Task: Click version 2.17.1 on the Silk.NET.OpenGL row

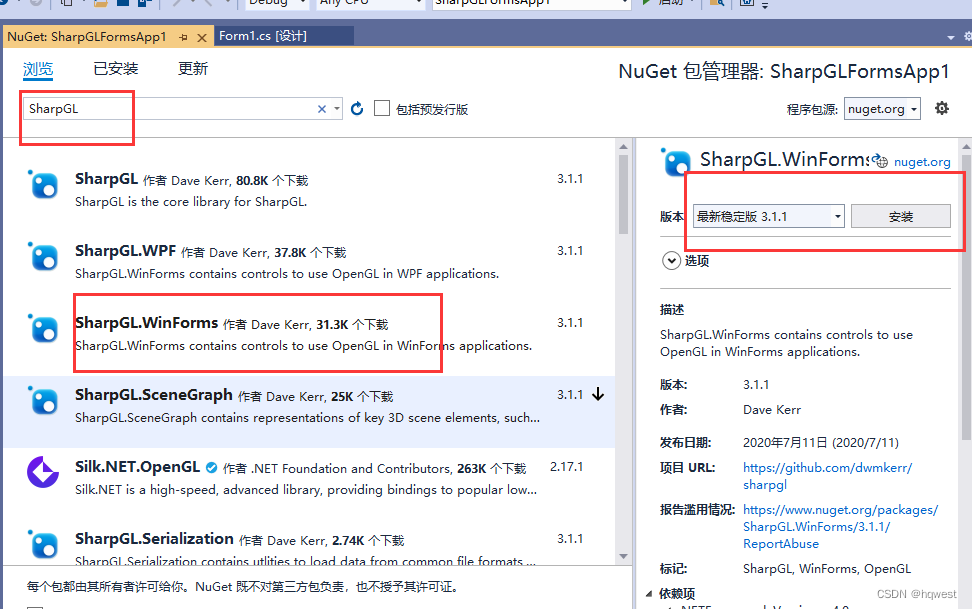Action: click(567, 466)
